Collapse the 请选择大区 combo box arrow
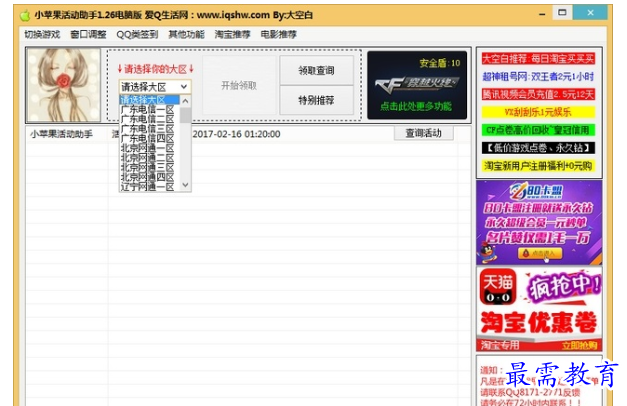 pyautogui.click(x=184, y=87)
